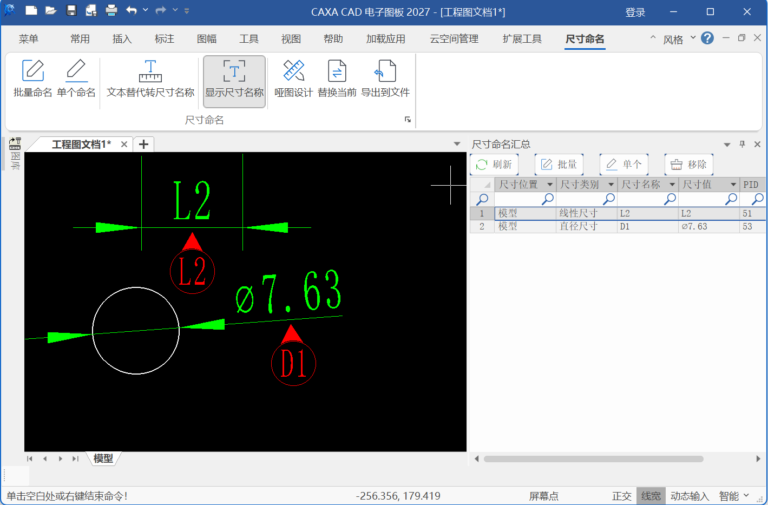The image size is (768, 505).
Task: Open the quick access toolbar customize arrow
Action: pyautogui.click(x=187, y=11)
